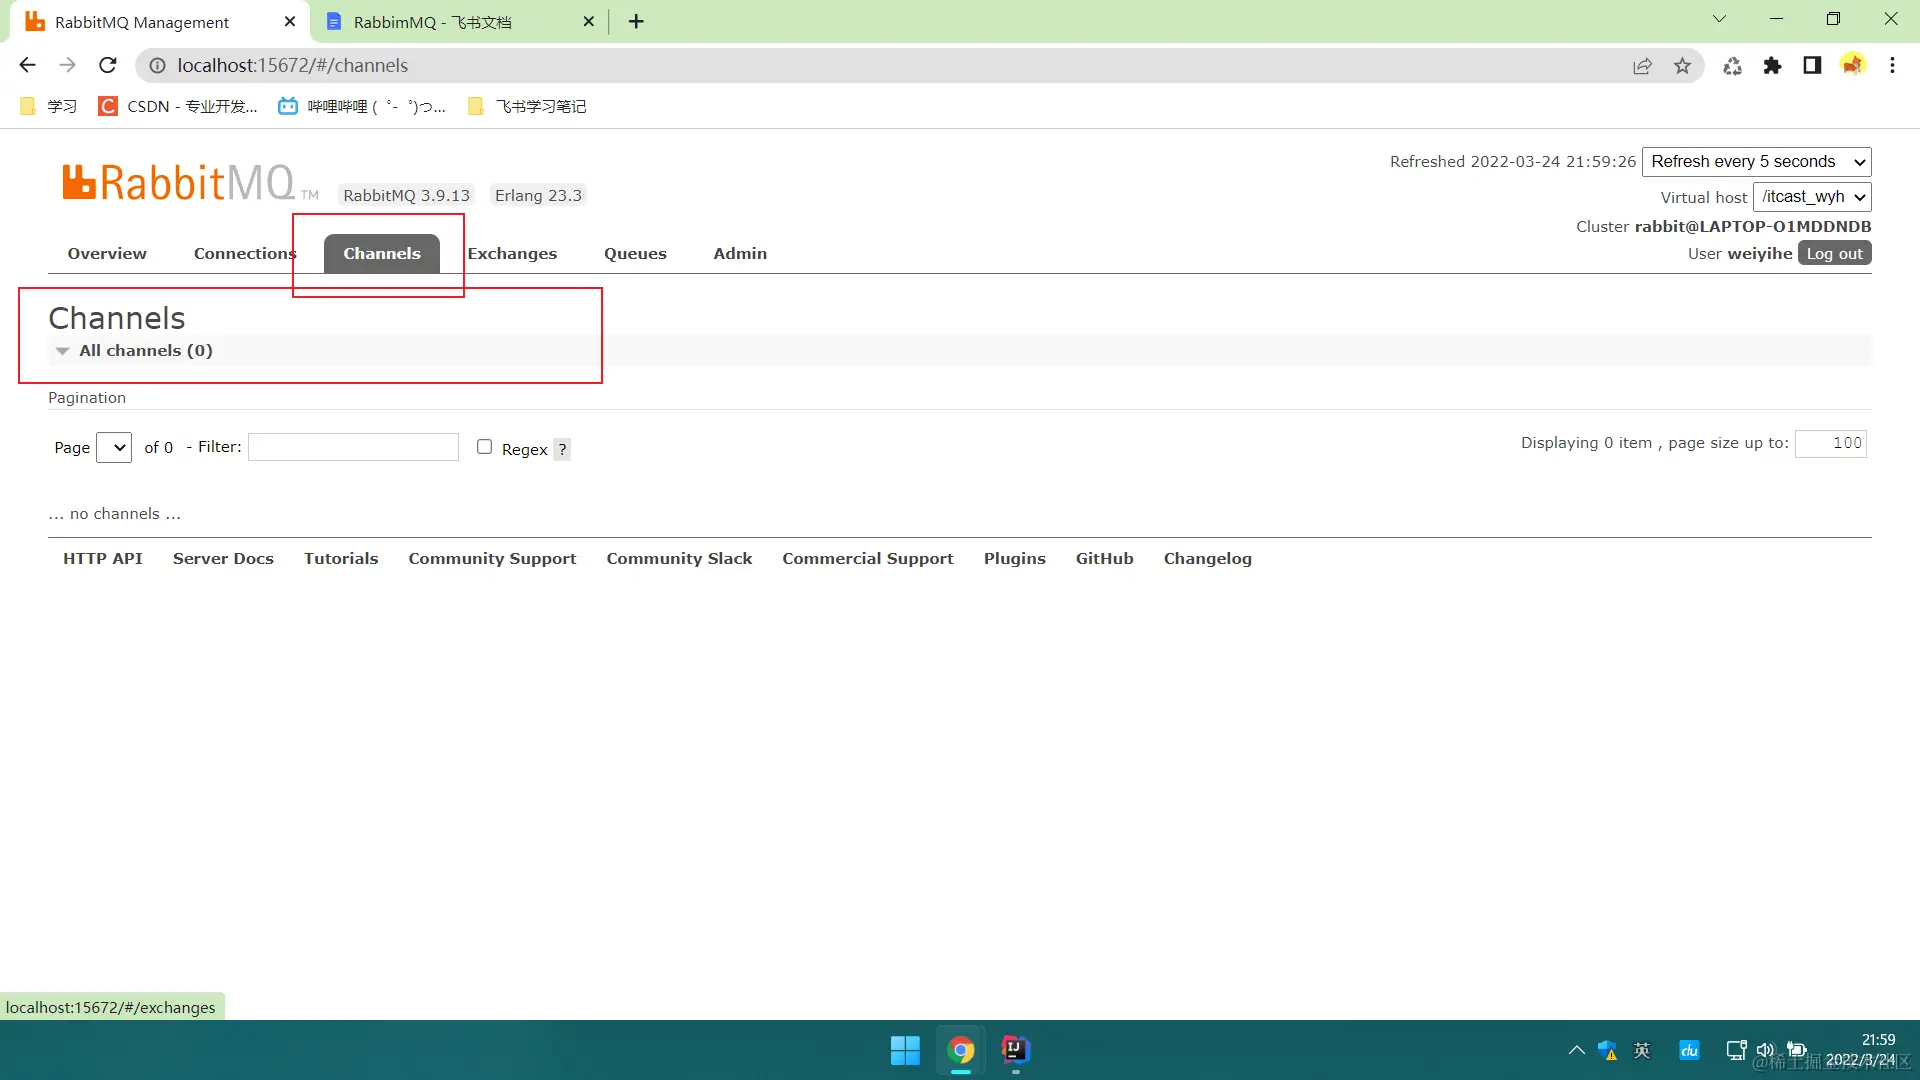1920x1080 pixels.
Task: Open the HTTP API link
Action: pyautogui.click(x=103, y=559)
